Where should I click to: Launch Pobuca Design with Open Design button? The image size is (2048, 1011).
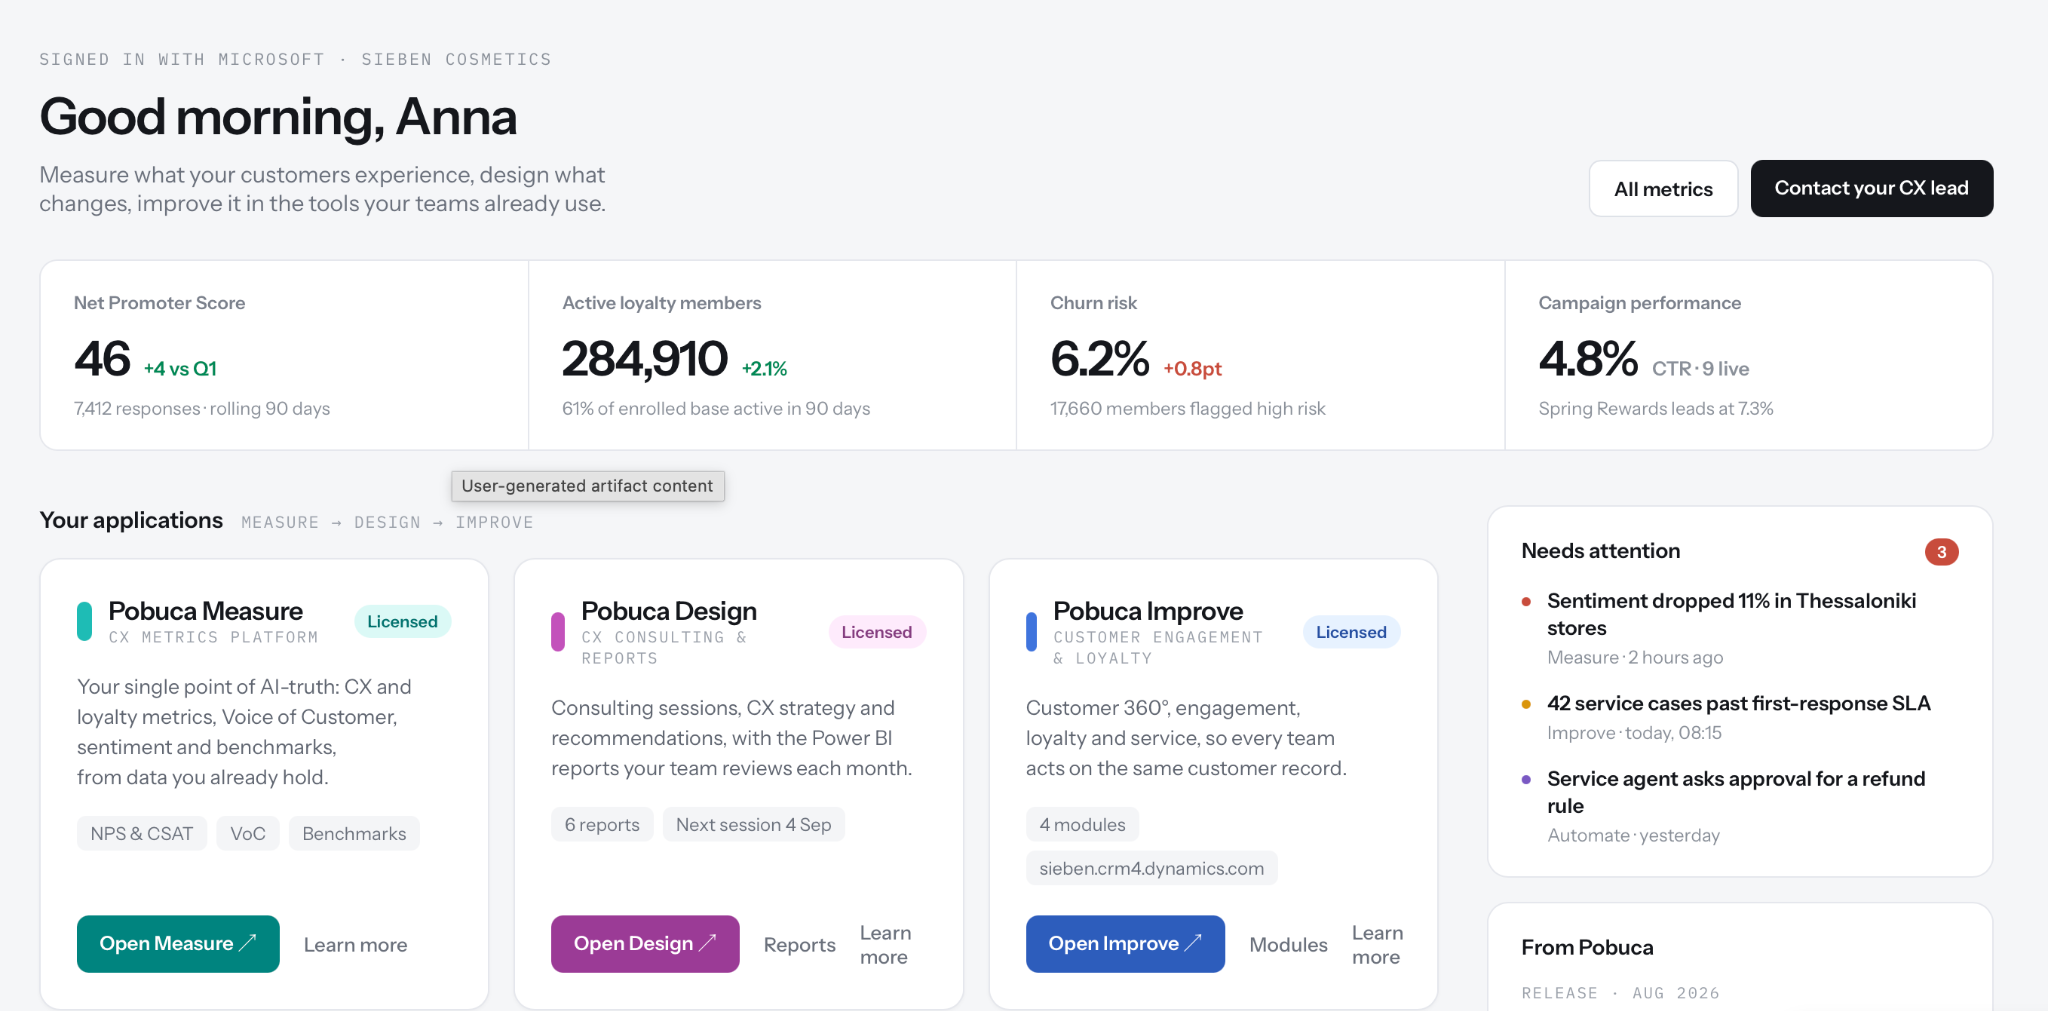[x=645, y=944]
